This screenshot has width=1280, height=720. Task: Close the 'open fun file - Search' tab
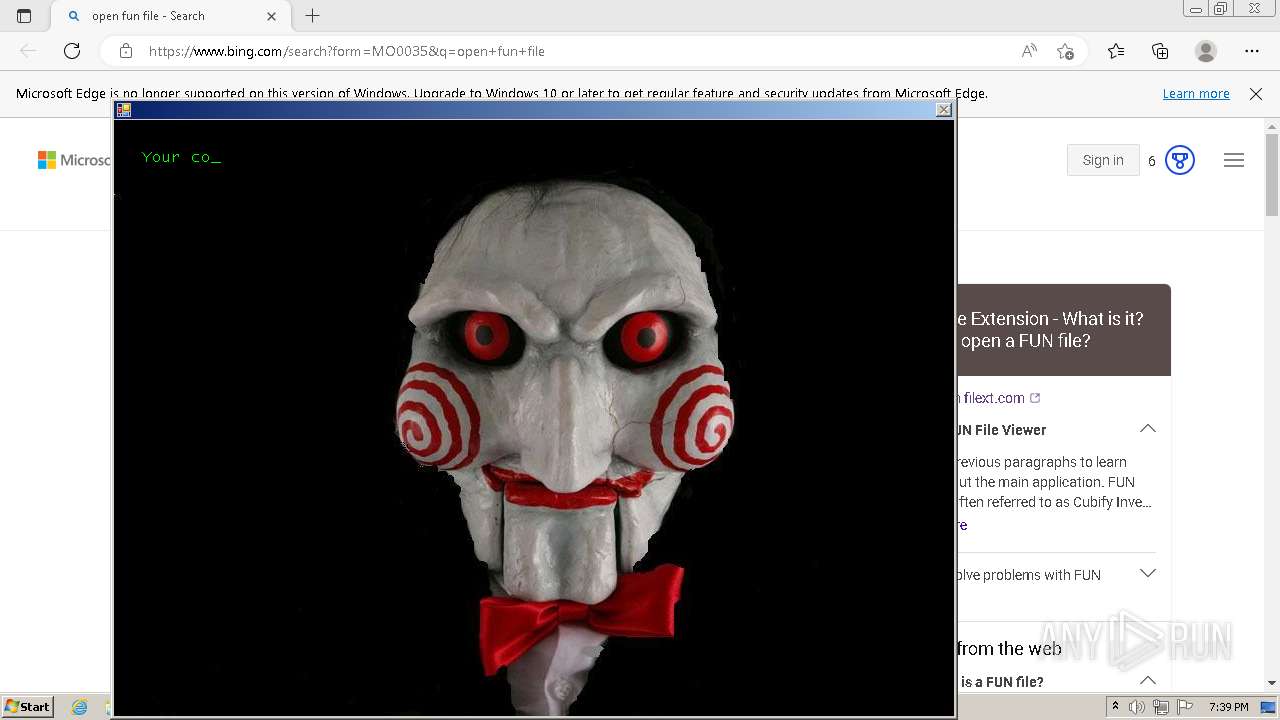[271, 16]
